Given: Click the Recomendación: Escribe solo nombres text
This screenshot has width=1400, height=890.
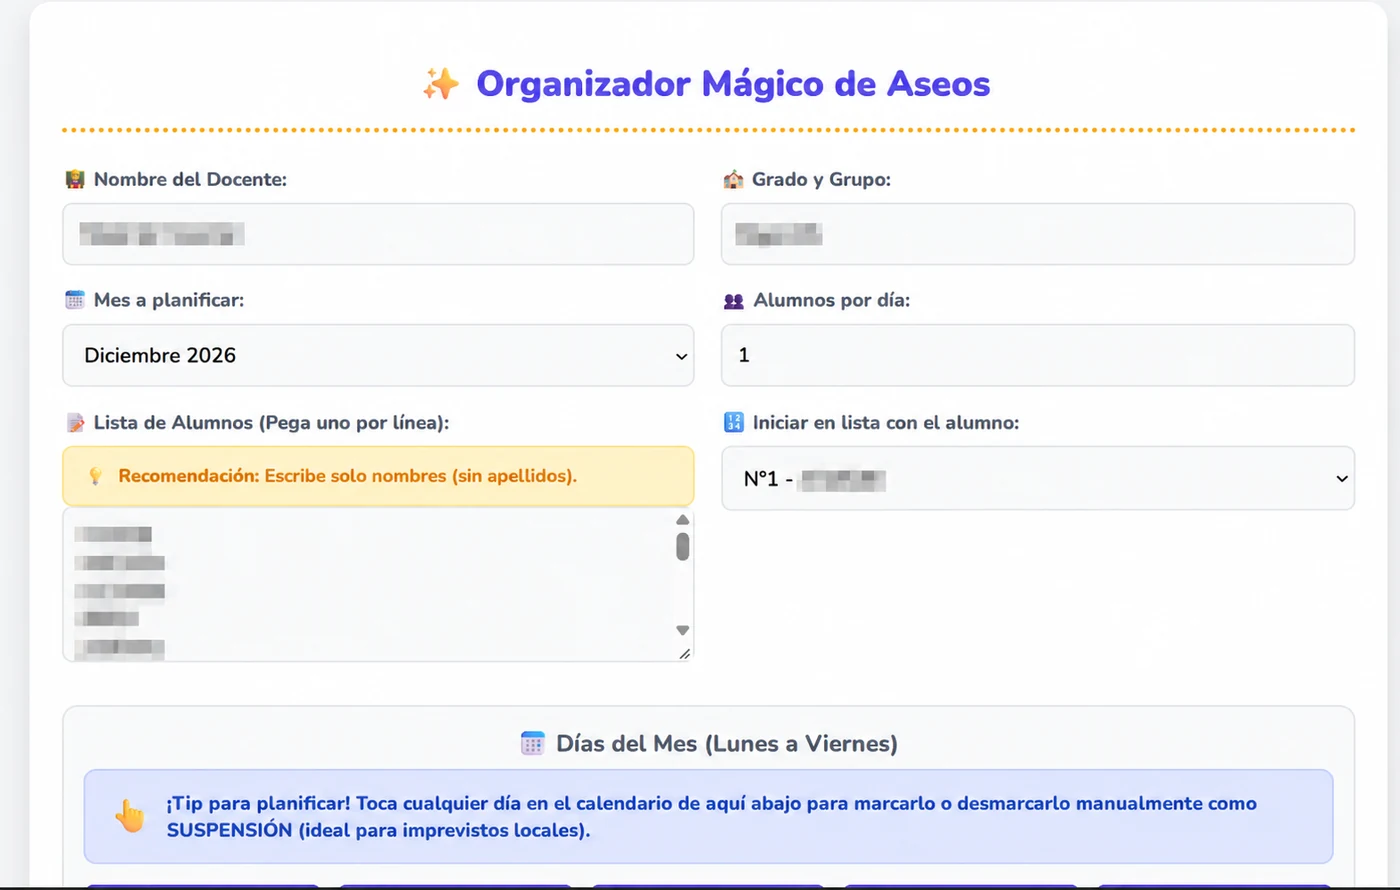Looking at the screenshot, I should (347, 476).
